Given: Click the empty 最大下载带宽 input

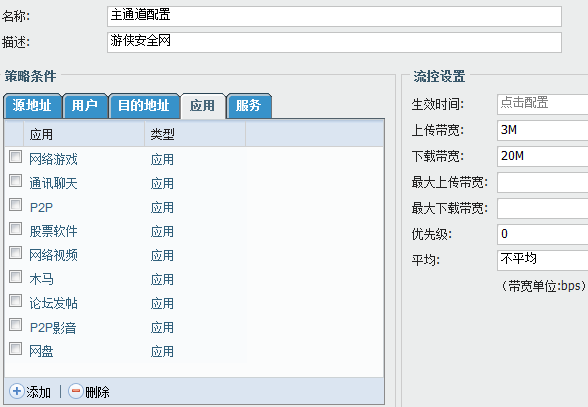Looking at the screenshot, I should click(x=543, y=208).
